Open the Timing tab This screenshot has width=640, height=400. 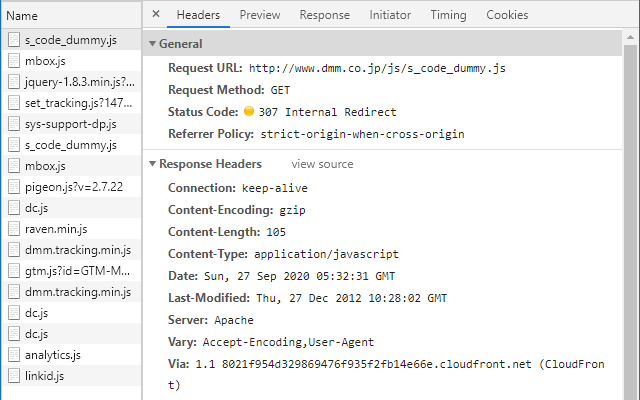coord(448,15)
